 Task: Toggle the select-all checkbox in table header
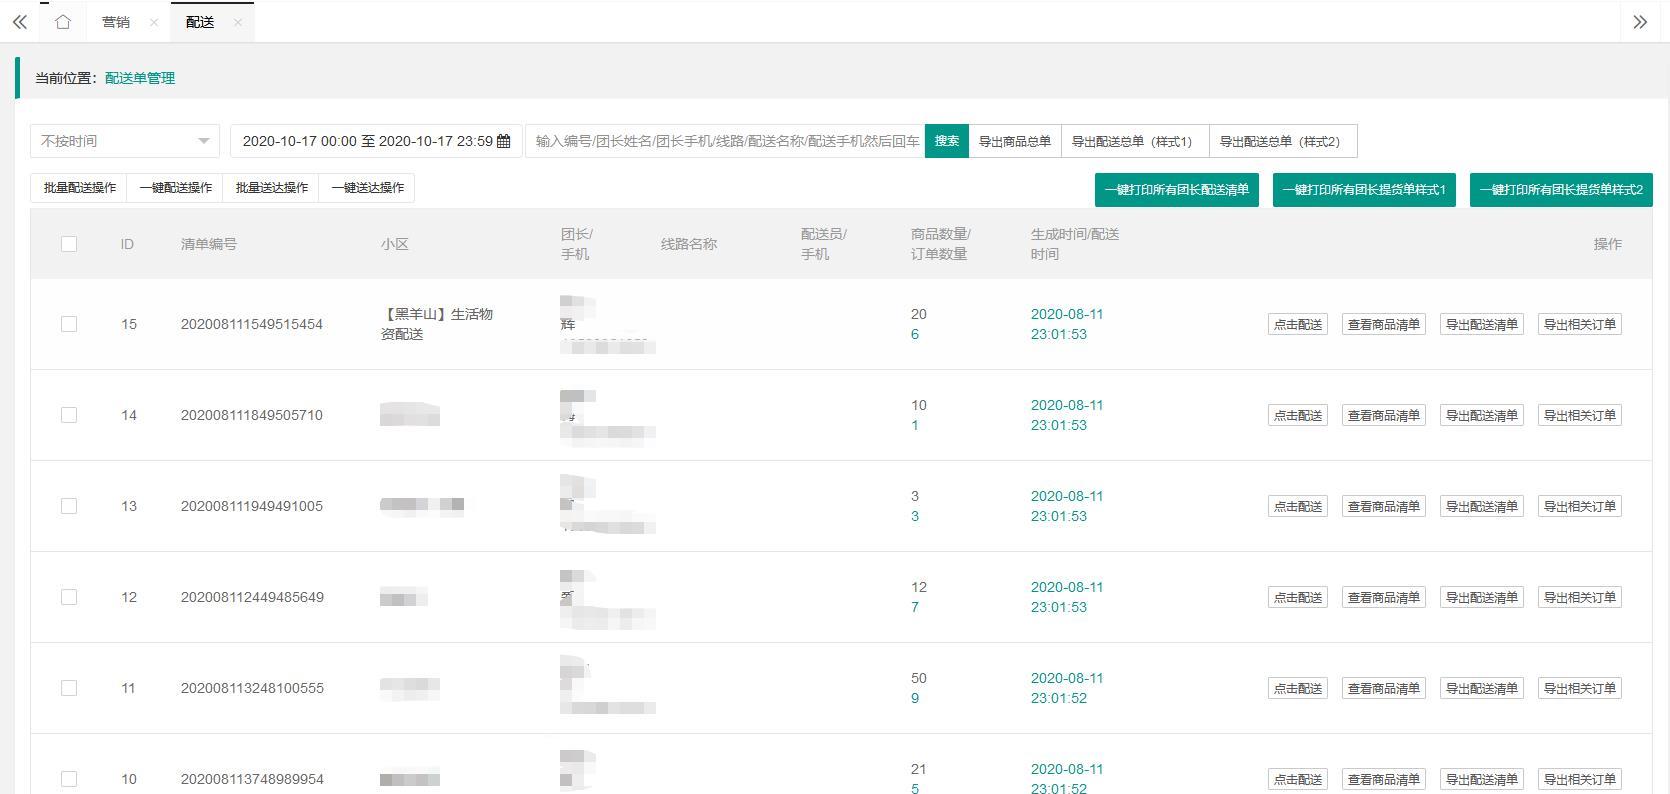[x=69, y=244]
